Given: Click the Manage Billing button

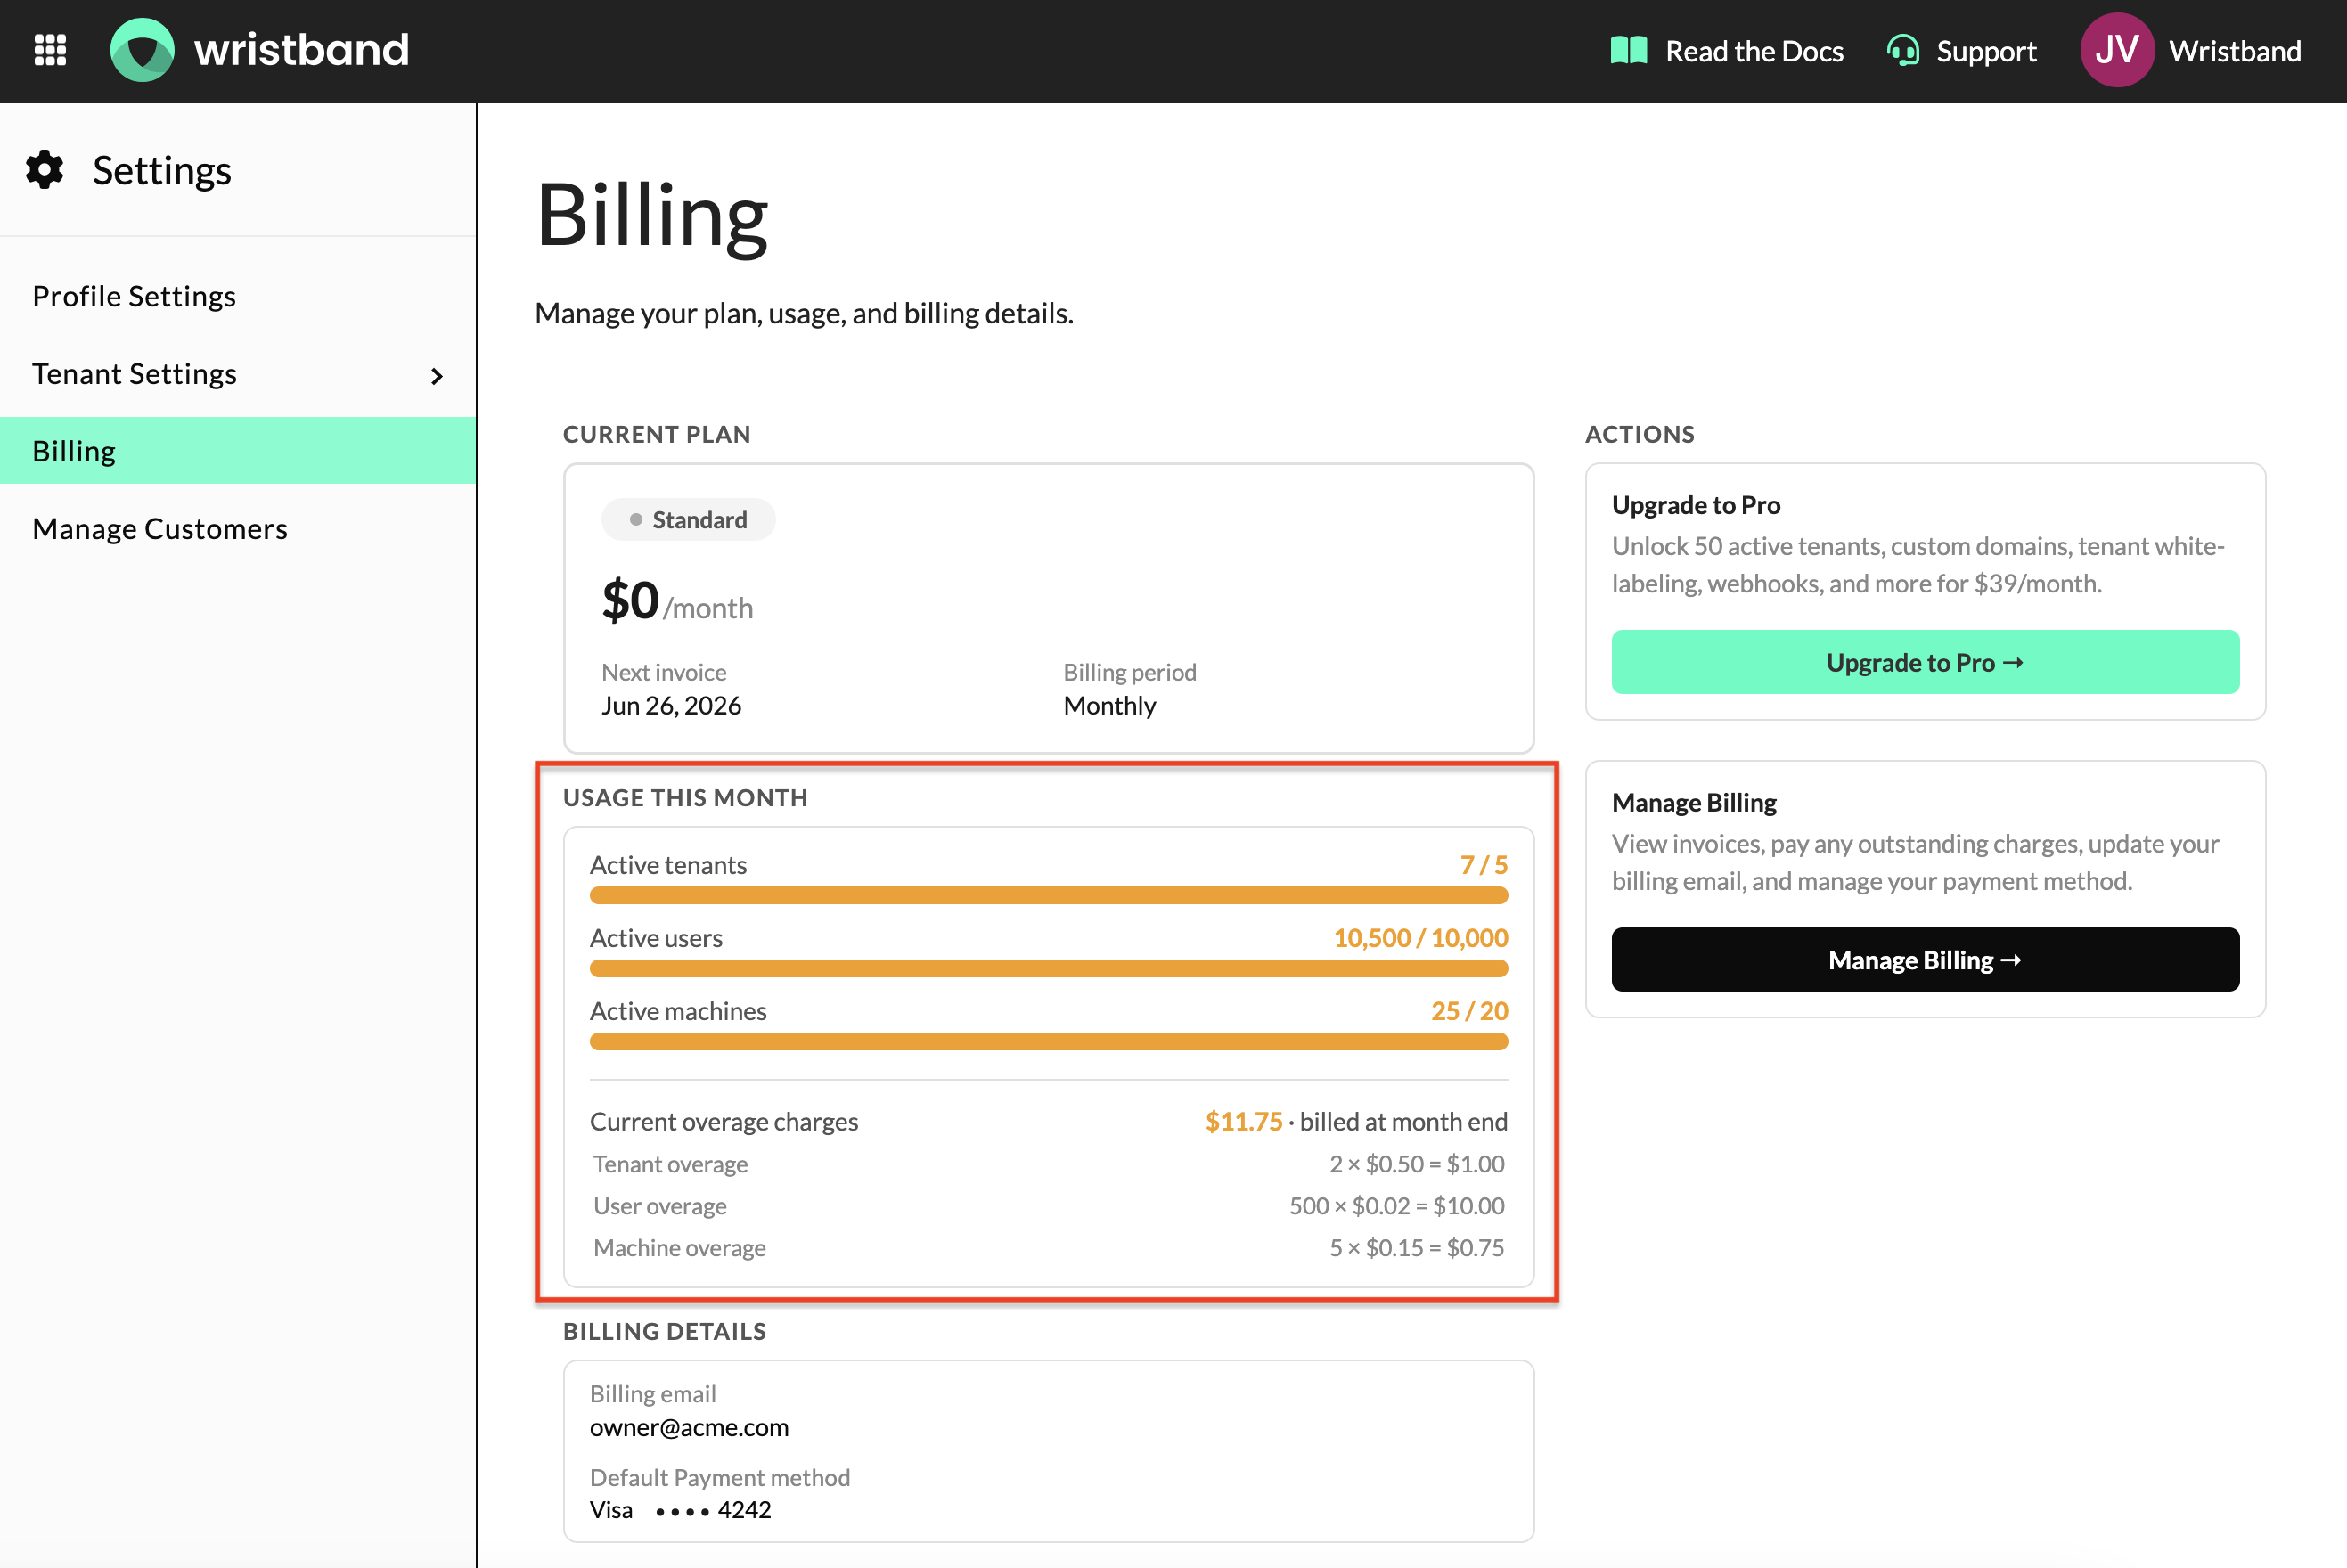Looking at the screenshot, I should [x=1925, y=960].
